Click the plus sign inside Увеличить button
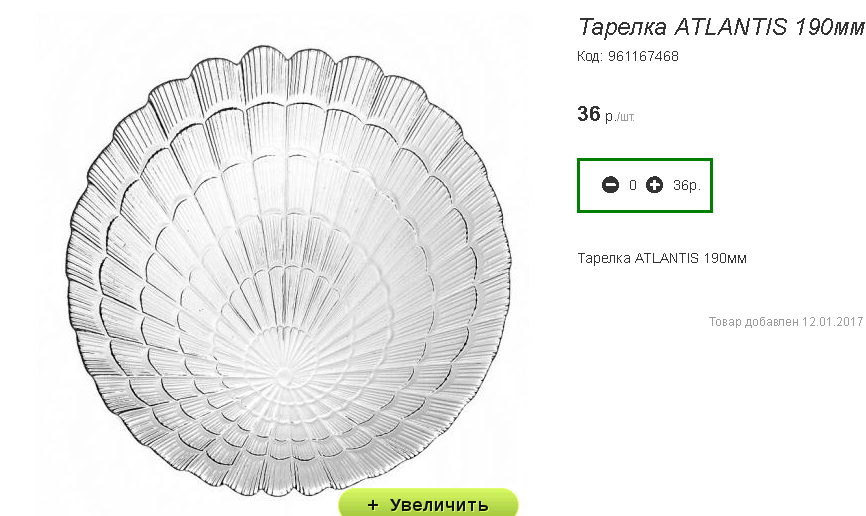866x516 pixels. (373, 505)
